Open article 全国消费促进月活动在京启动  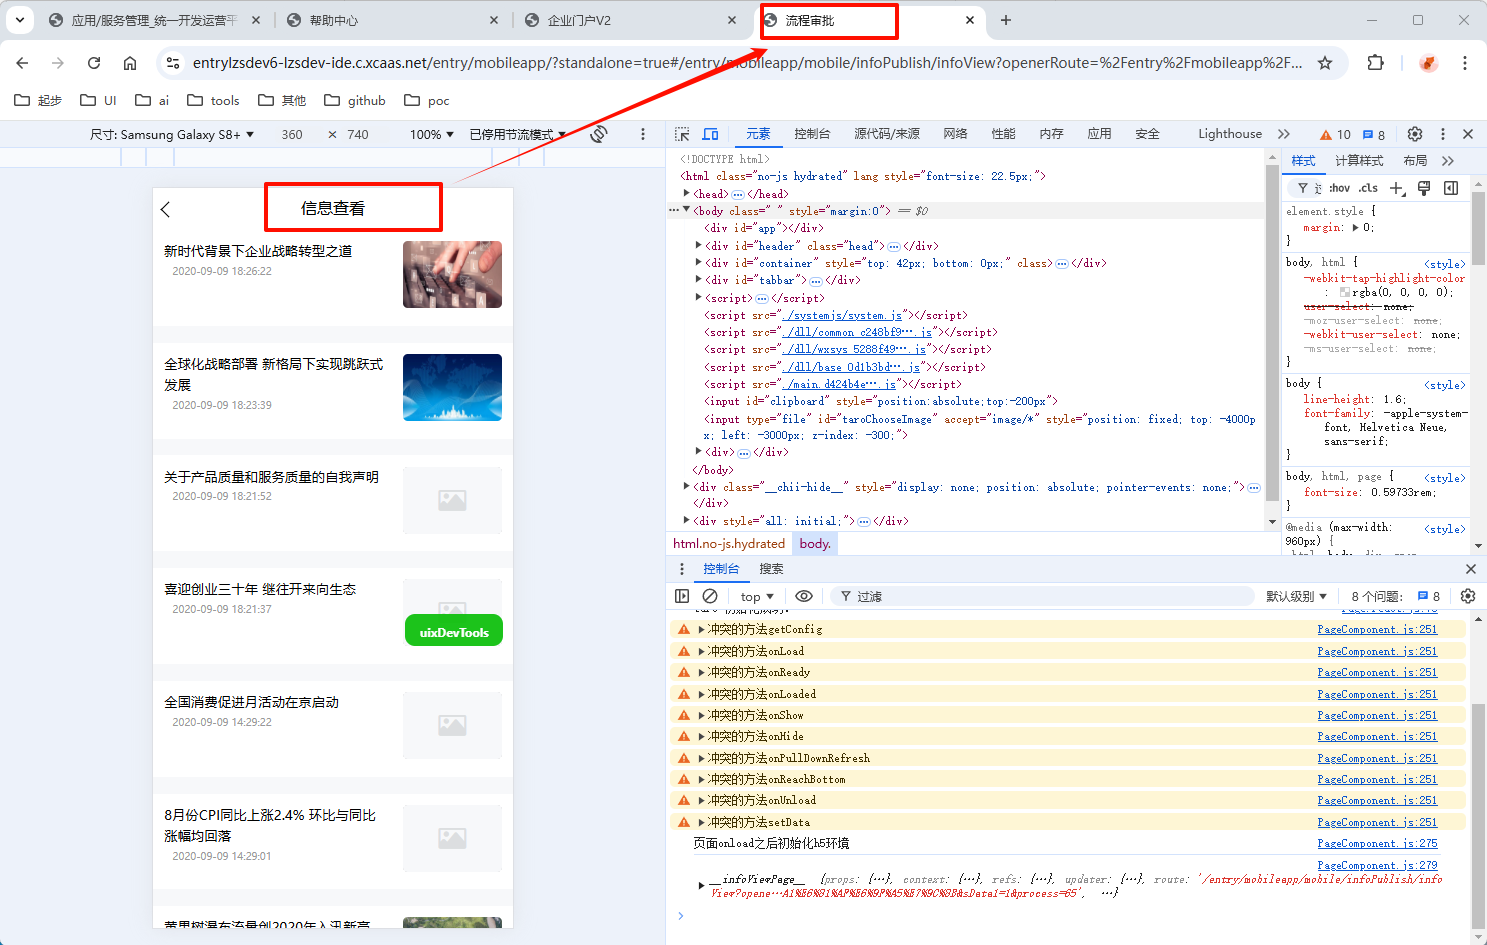(252, 702)
